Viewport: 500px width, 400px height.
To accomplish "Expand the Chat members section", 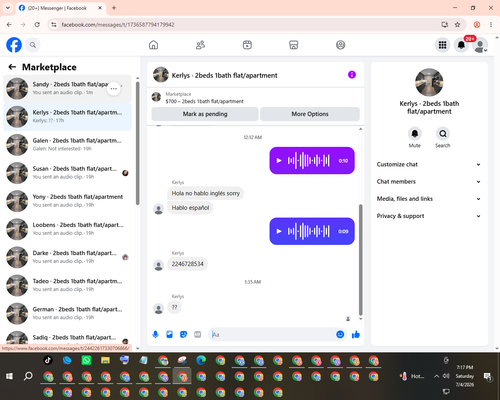I will click(x=429, y=182).
